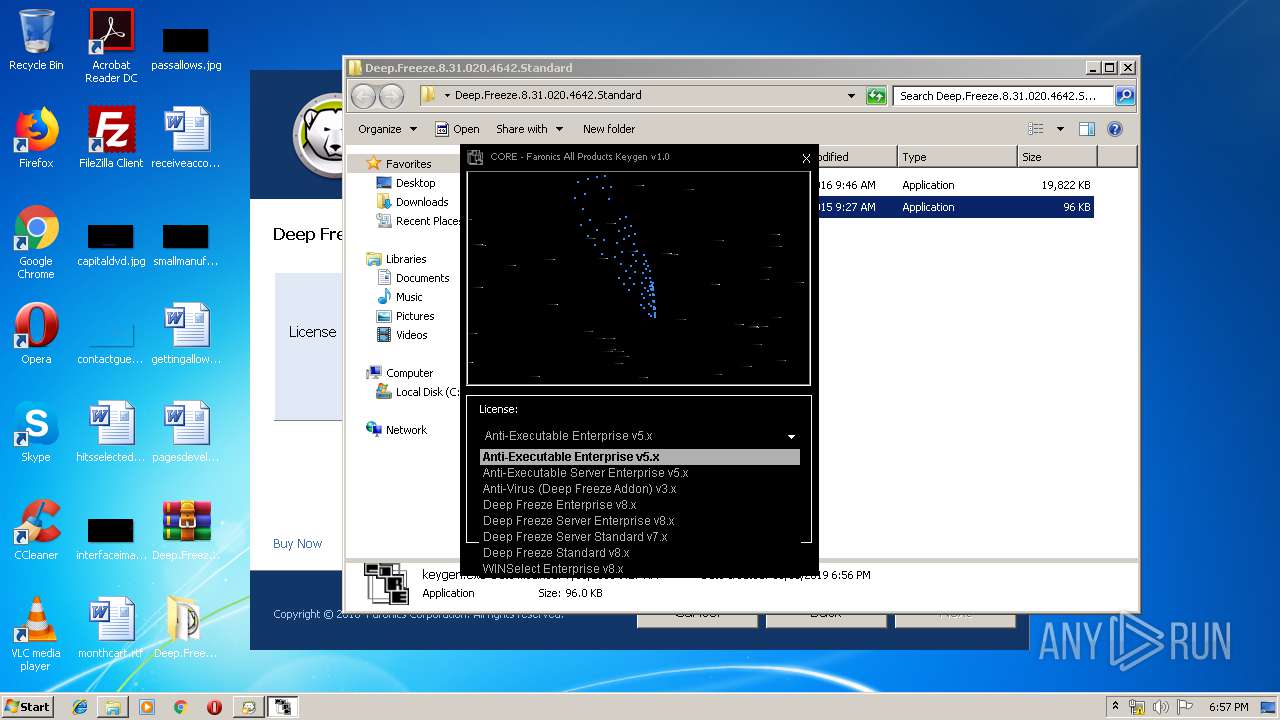This screenshot has height=720, width=1280.
Task: Open pagesdevel Word document
Action: tap(186, 432)
